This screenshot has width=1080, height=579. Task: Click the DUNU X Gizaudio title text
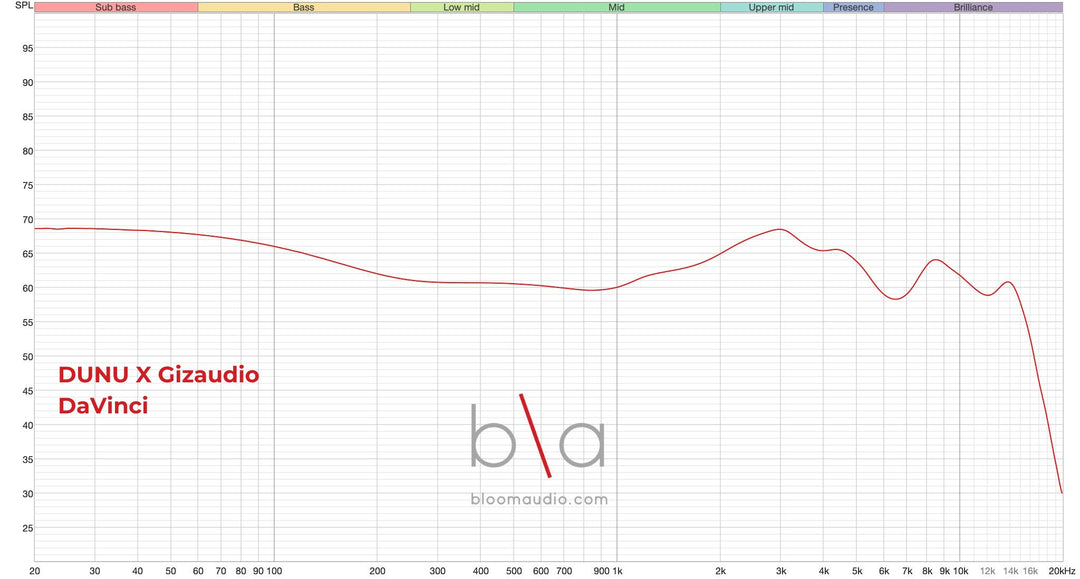pos(158,375)
